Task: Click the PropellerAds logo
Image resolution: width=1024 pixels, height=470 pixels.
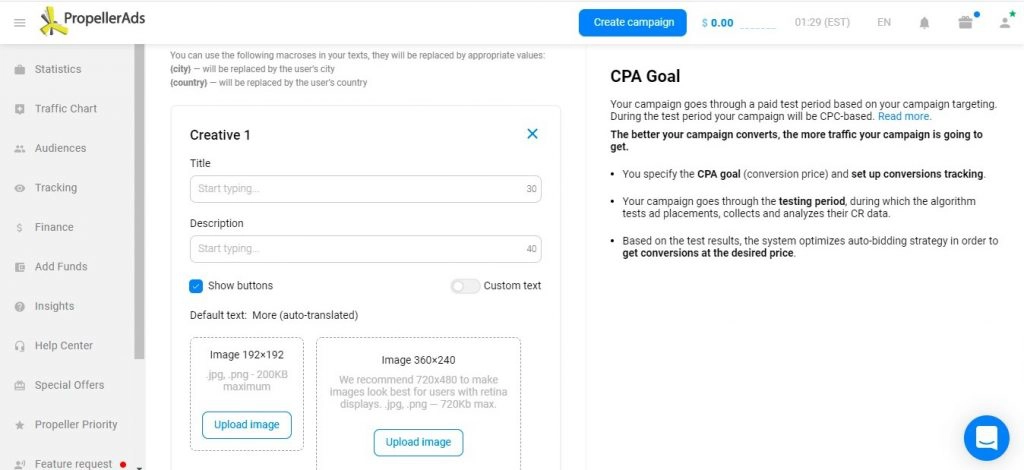Action: [92, 20]
